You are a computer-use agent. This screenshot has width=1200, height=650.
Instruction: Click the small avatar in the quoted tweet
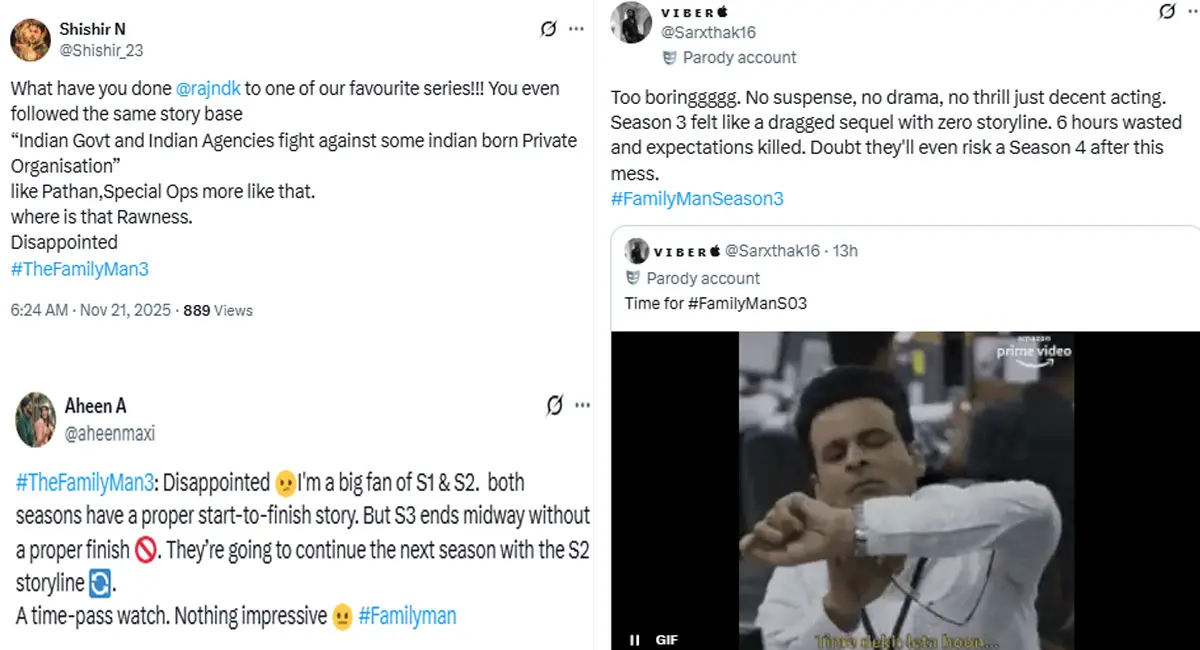click(636, 250)
